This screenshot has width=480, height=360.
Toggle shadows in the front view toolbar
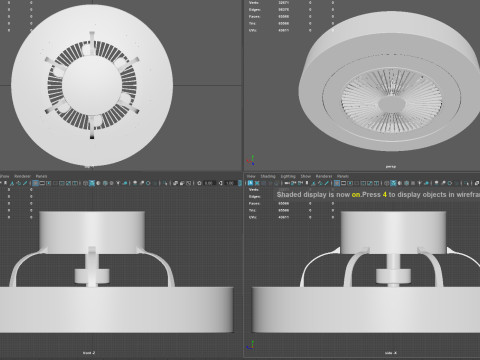pyautogui.click(x=124, y=183)
